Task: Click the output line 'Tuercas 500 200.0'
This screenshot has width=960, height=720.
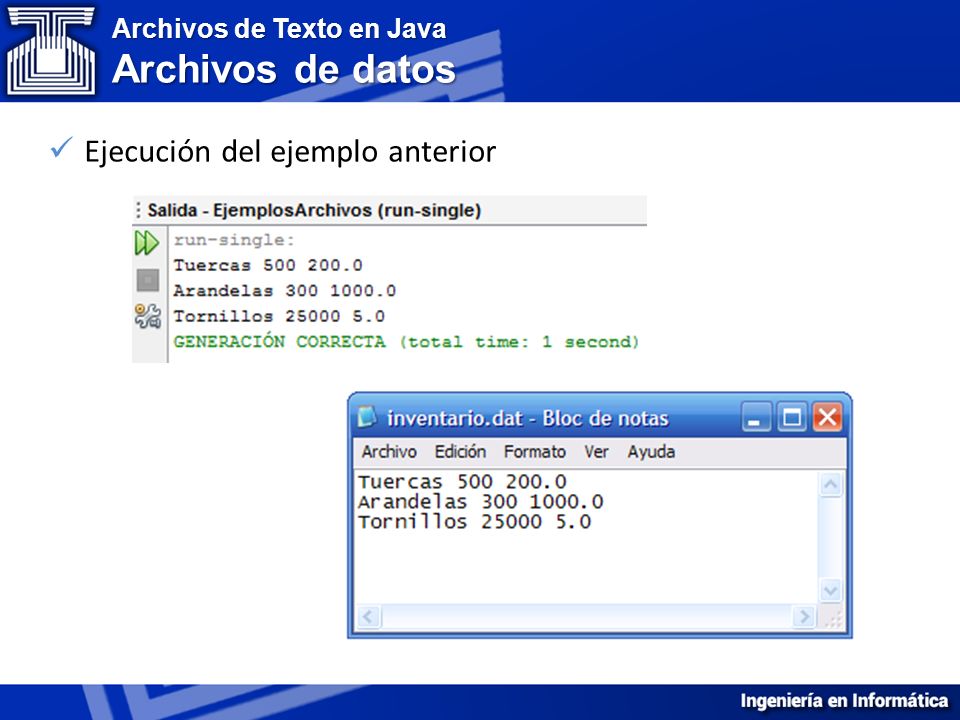Action: (268, 265)
